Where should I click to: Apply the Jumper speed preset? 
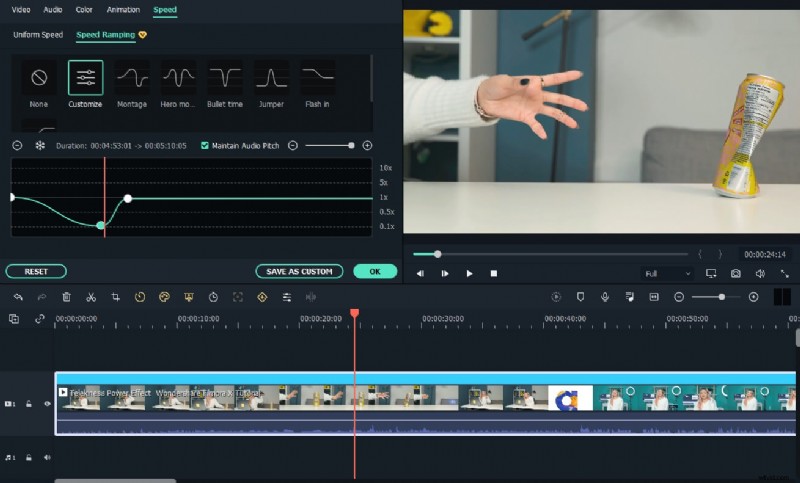tap(271, 84)
